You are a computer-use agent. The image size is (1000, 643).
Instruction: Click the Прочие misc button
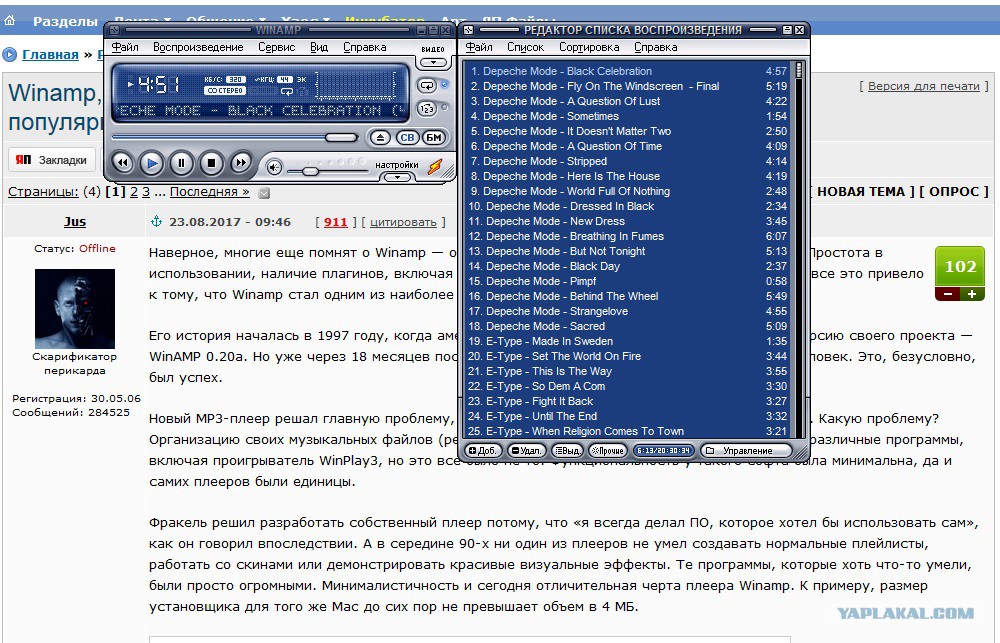pos(607,450)
